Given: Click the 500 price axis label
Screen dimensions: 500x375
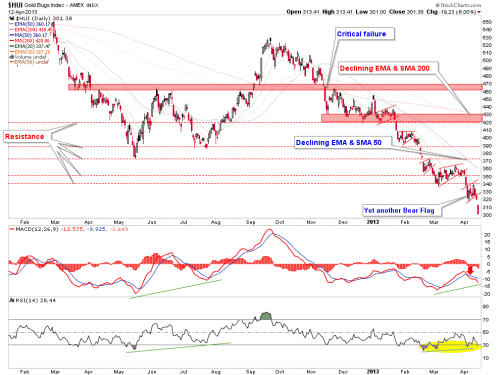Looking at the screenshot, I should click(487, 61).
